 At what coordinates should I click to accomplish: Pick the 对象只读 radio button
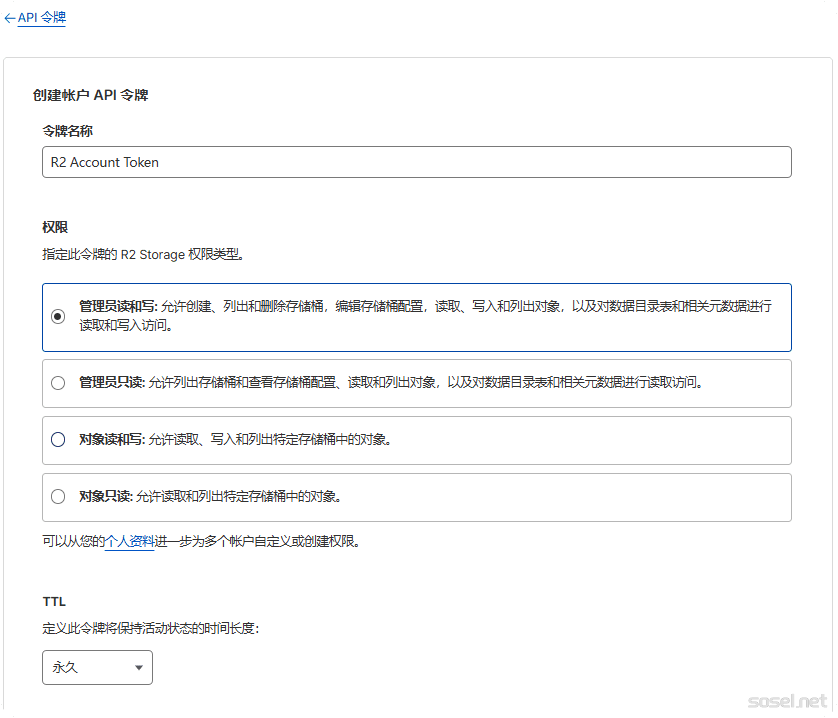point(58,497)
